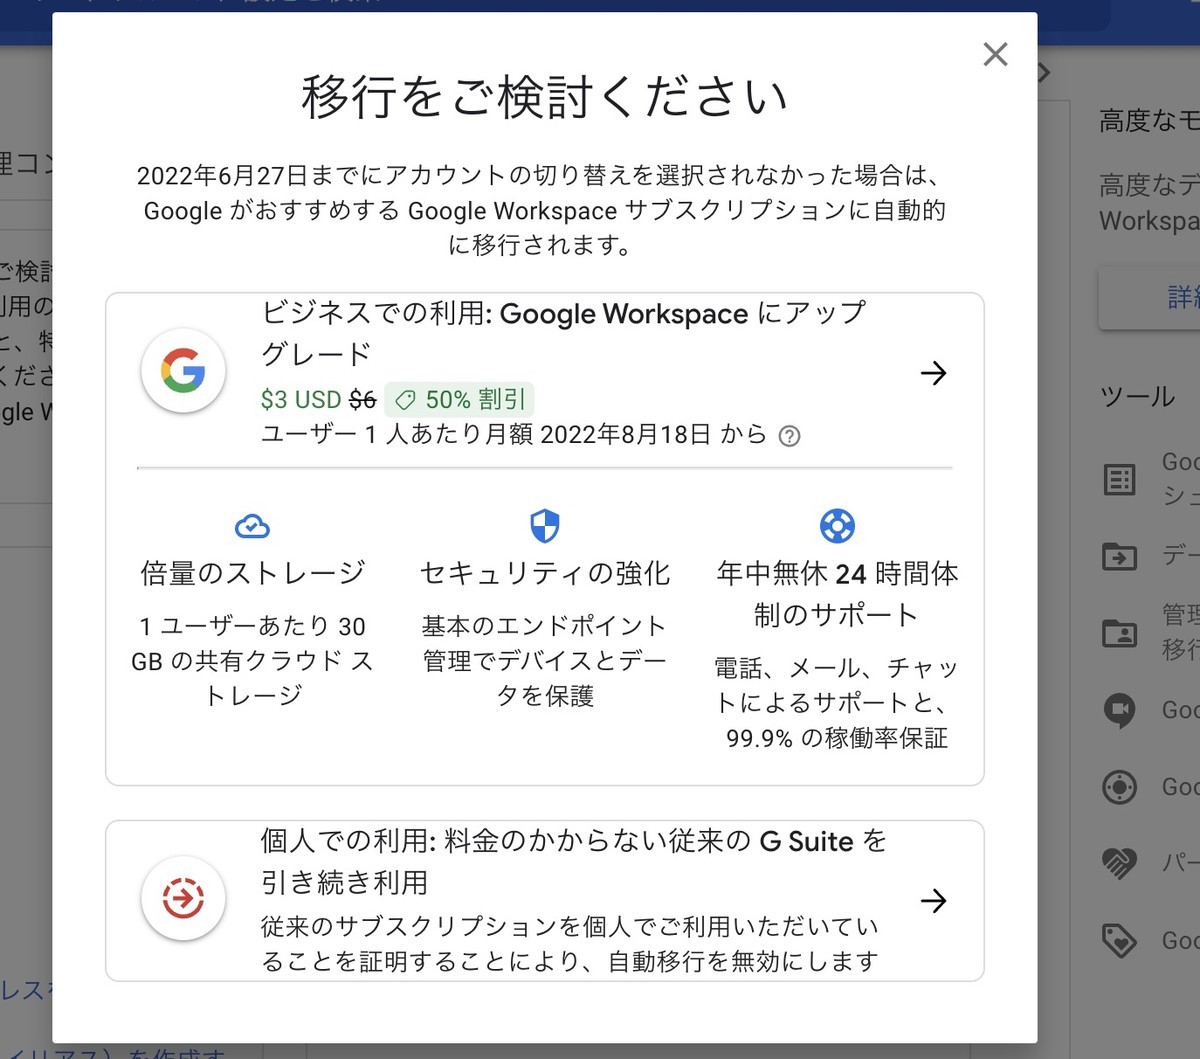Click the 50% 割引 discount tag
1200x1059 pixels.
460,400
